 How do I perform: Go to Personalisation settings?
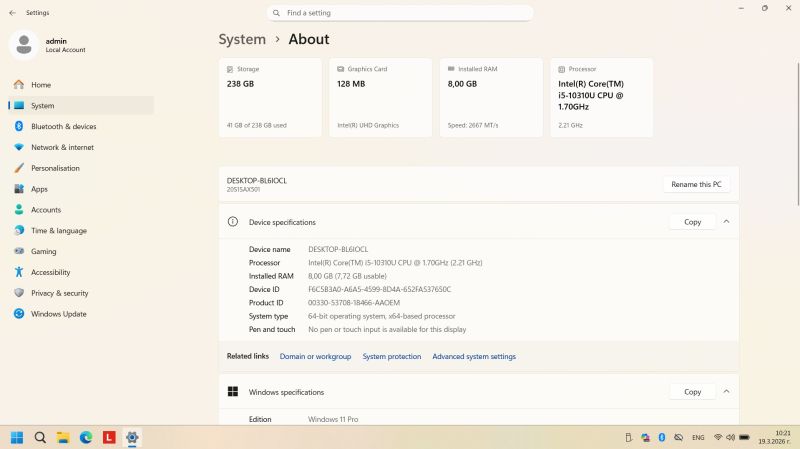55,168
